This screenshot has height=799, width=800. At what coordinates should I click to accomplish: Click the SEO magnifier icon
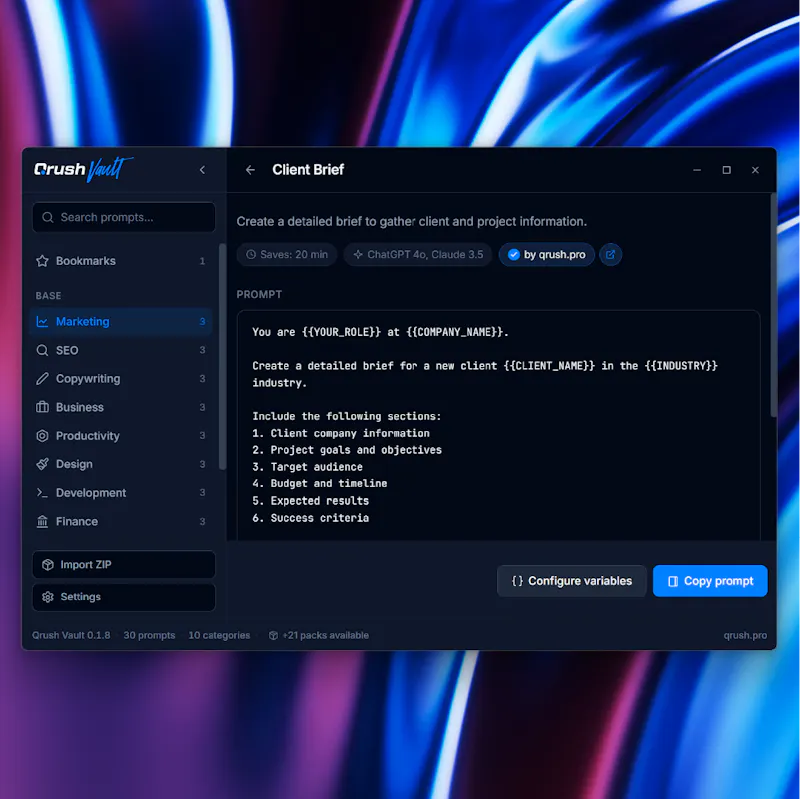click(42, 350)
